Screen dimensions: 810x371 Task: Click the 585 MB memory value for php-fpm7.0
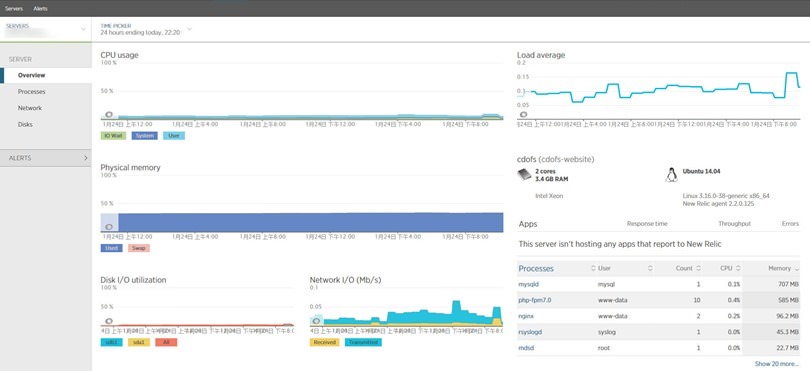pyautogui.click(x=788, y=300)
